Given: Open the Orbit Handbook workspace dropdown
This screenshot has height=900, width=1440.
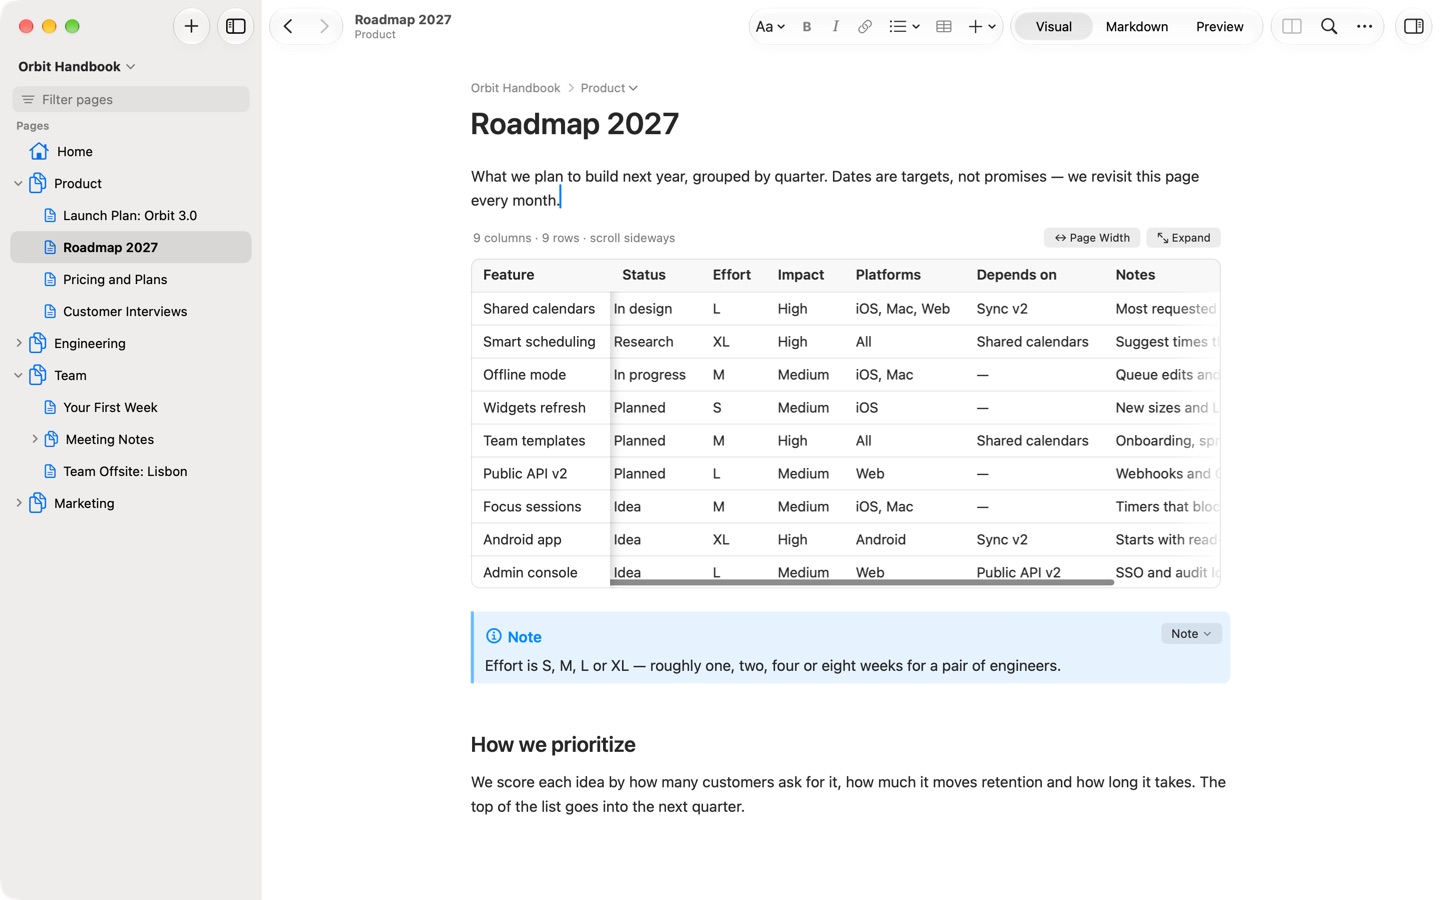Looking at the screenshot, I should click(x=77, y=66).
